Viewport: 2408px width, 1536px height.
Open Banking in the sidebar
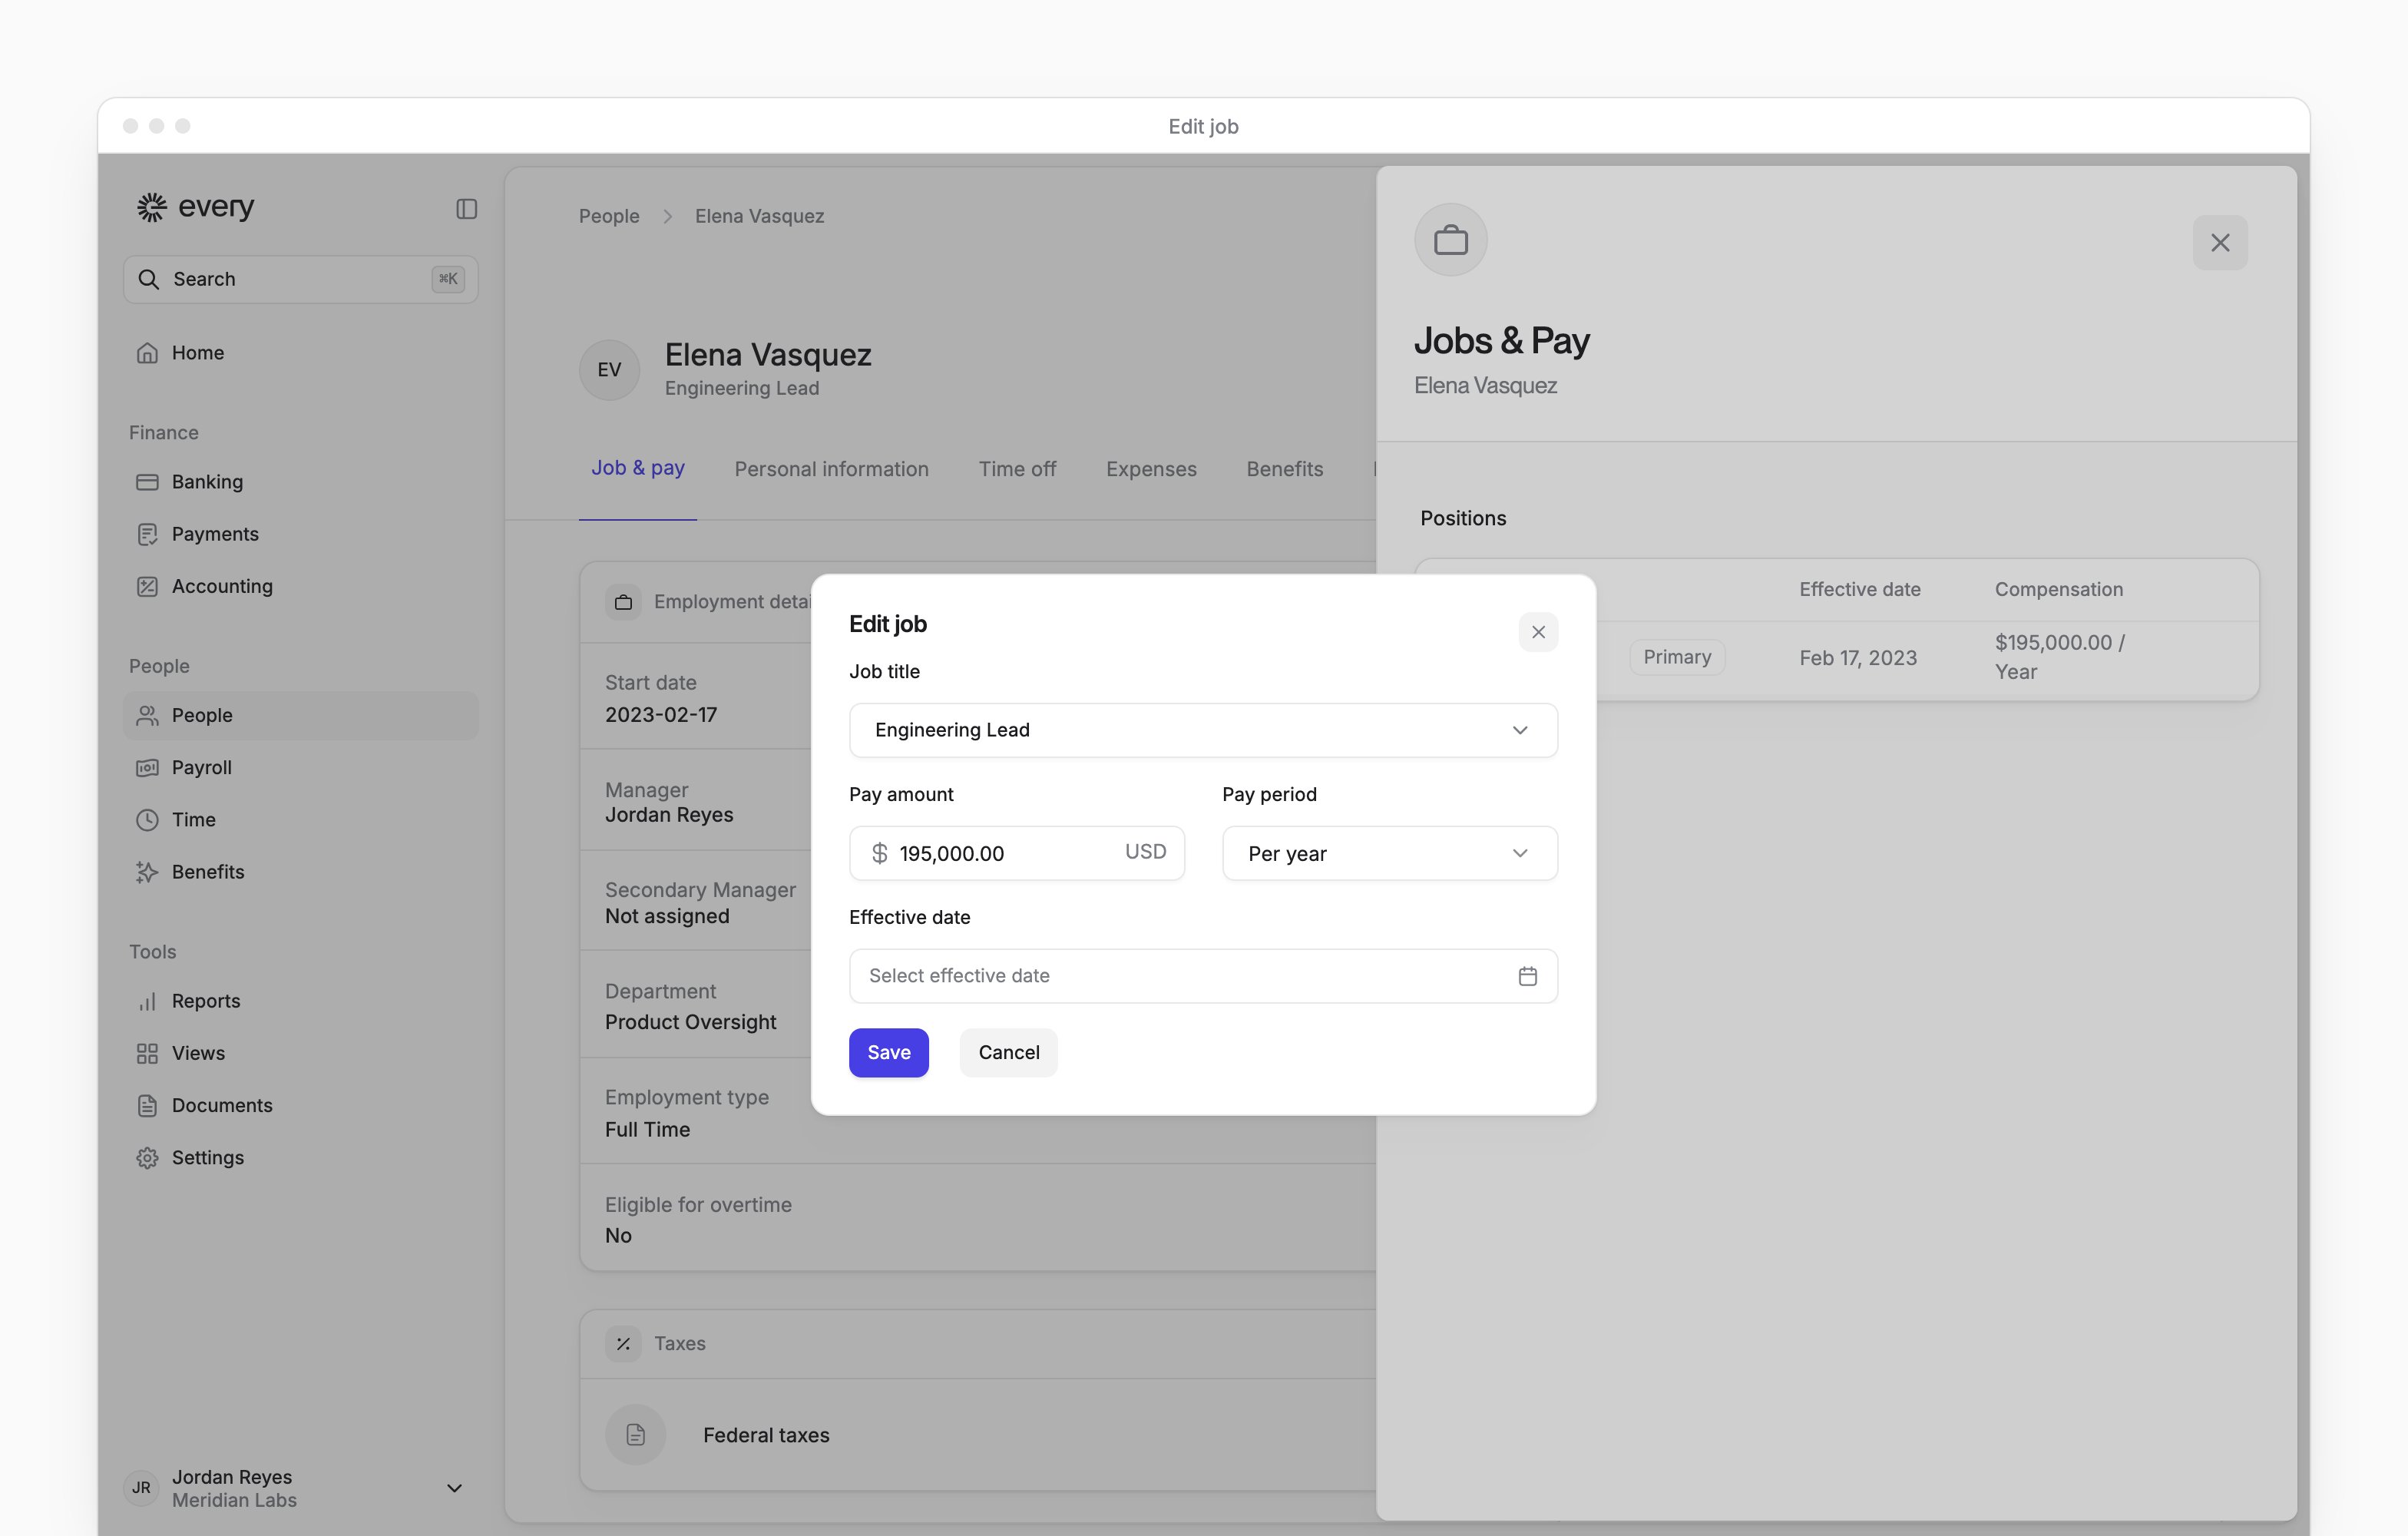click(300, 482)
